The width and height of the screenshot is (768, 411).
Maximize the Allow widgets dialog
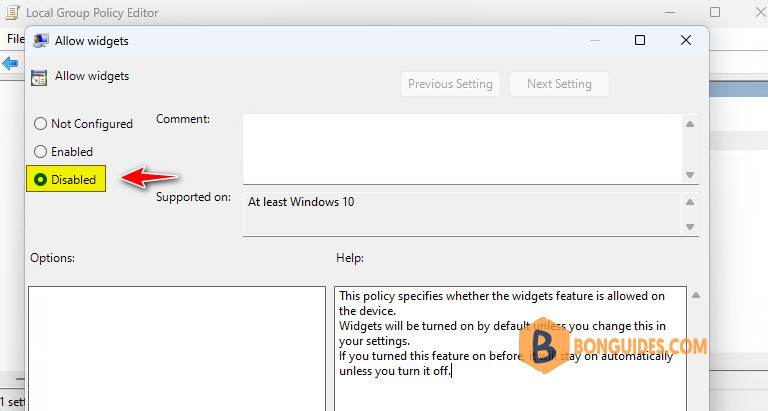(x=640, y=40)
